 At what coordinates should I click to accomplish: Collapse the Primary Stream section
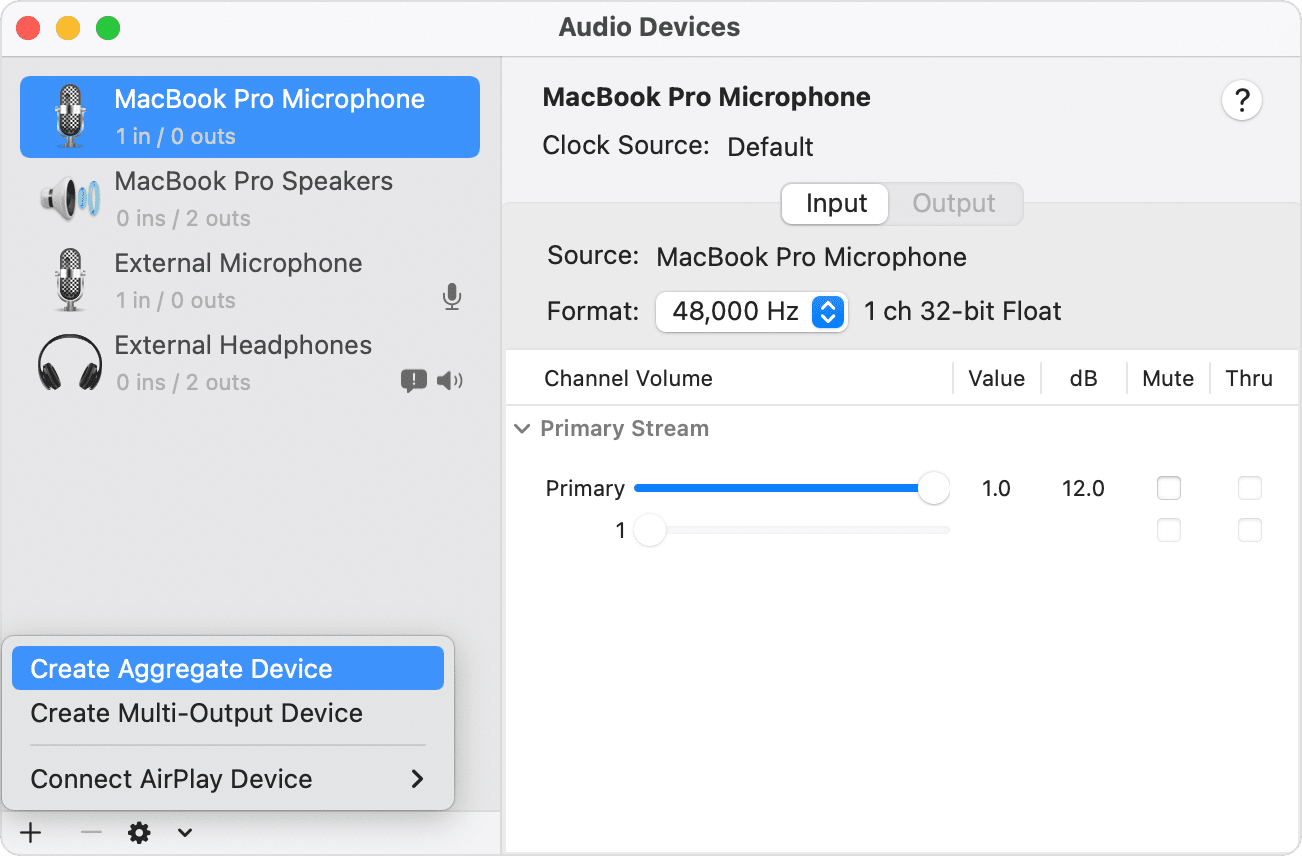[522, 429]
